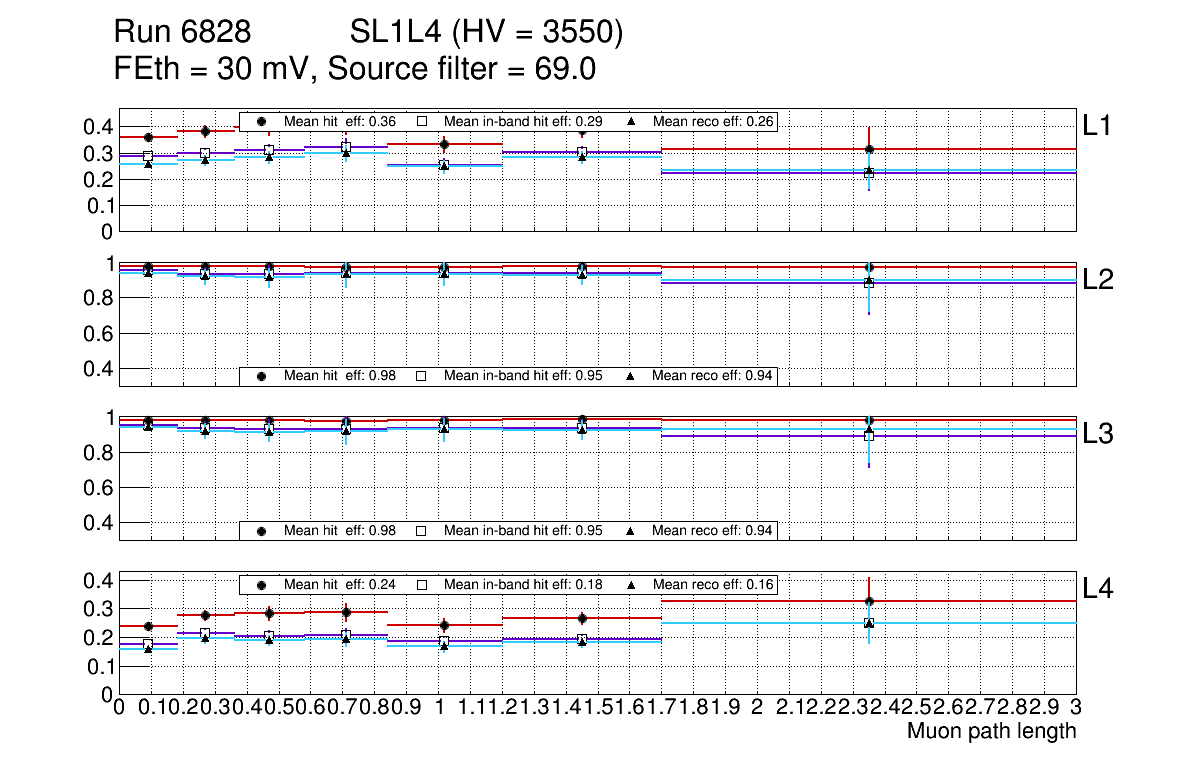The width and height of the screenshot is (1196, 772).
Task: Click the triangle marker in L3 legend
Action: [x=631, y=530]
